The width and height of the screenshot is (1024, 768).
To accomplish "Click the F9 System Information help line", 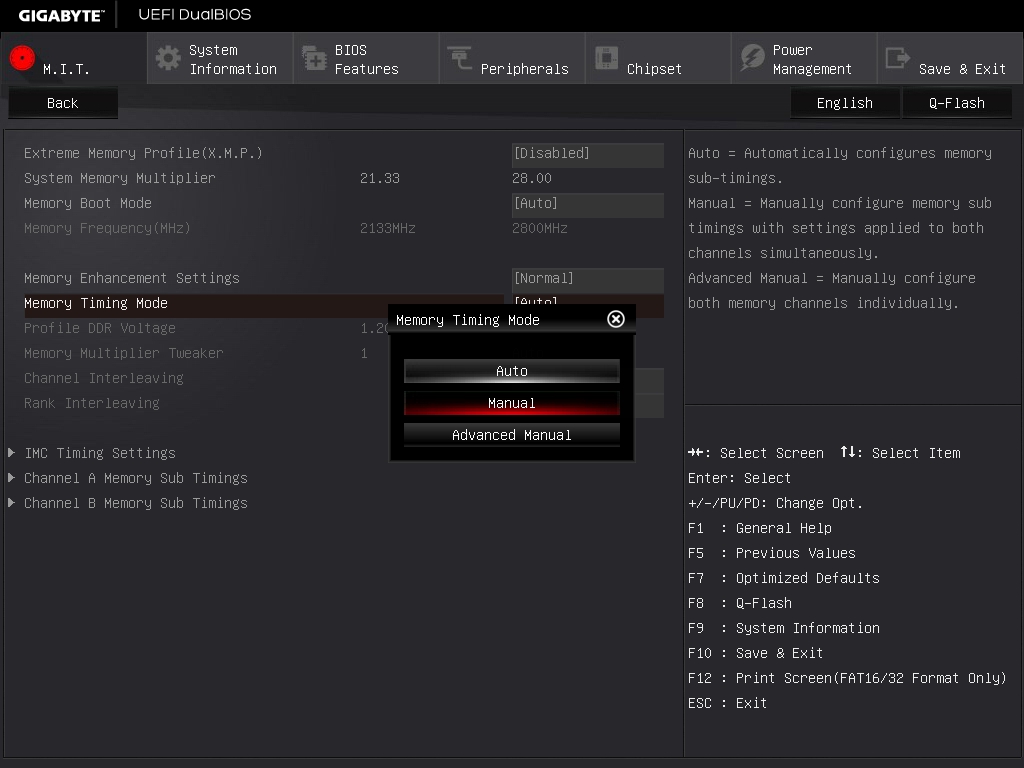I will [784, 628].
